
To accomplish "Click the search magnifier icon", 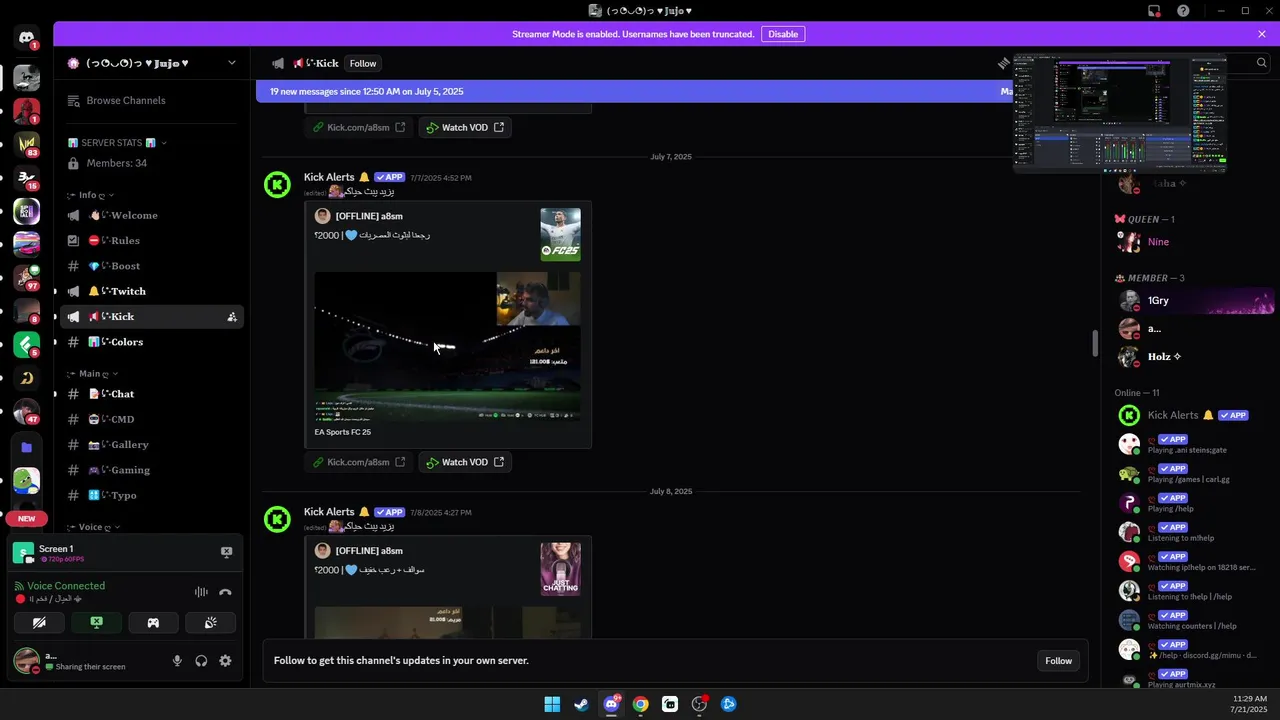I will pos(1261,63).
